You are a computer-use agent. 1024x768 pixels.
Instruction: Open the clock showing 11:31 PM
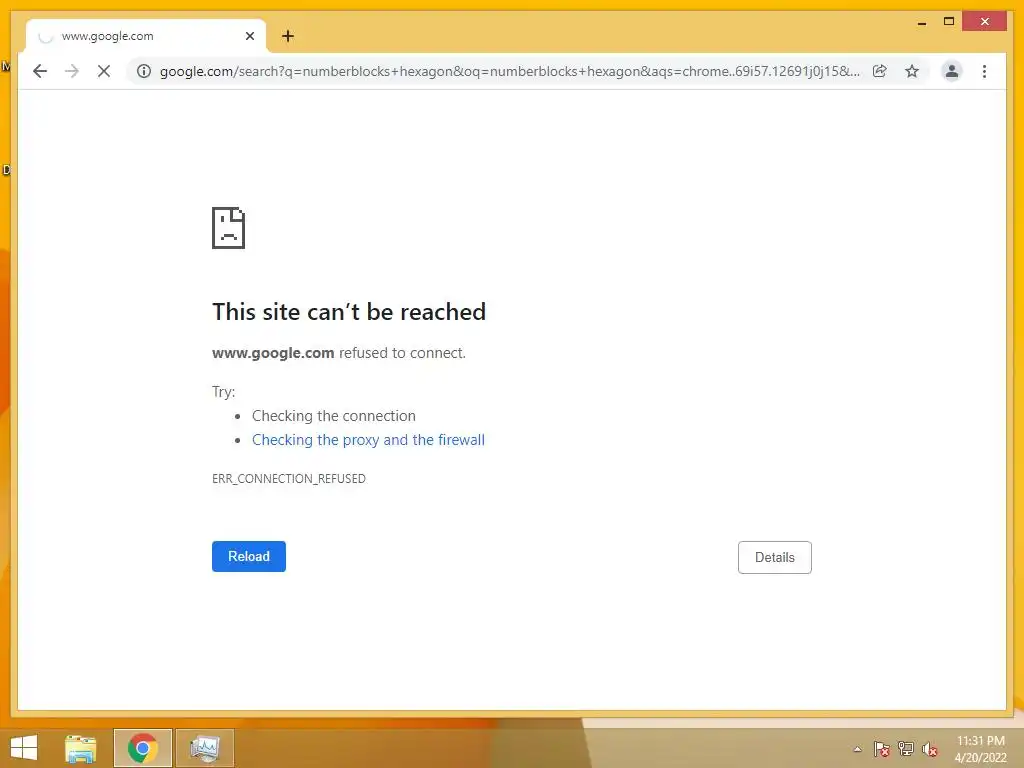coord(980,749)
